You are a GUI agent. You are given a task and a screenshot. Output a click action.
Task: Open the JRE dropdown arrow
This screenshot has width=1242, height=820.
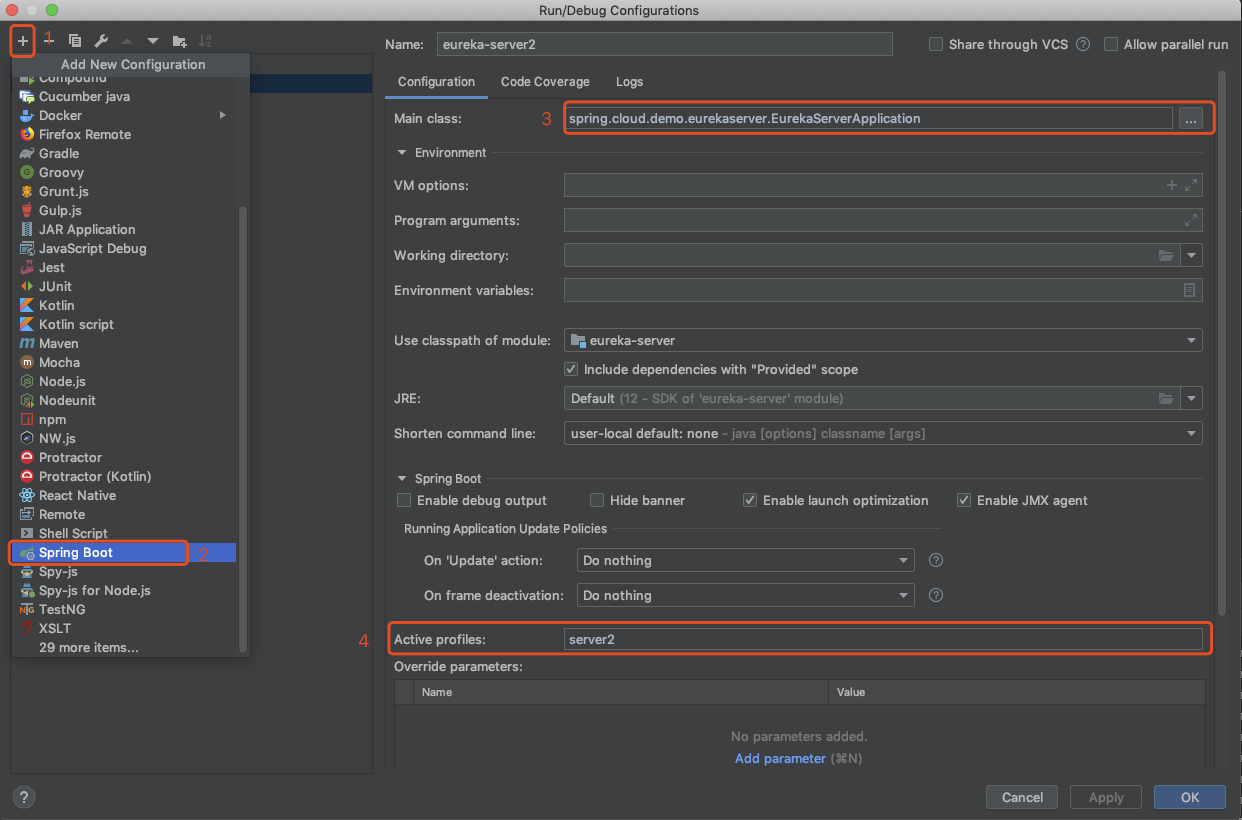pos(1192,399)
